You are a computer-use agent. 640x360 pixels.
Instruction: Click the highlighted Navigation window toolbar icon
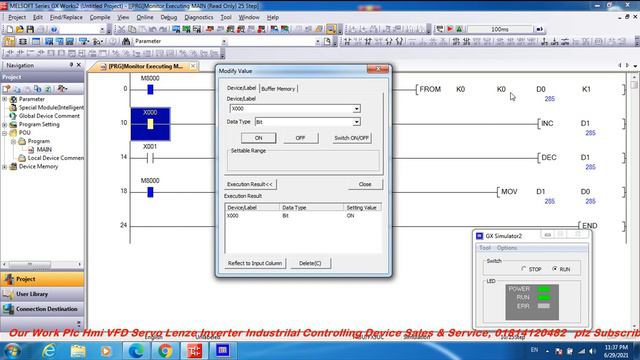9,42
